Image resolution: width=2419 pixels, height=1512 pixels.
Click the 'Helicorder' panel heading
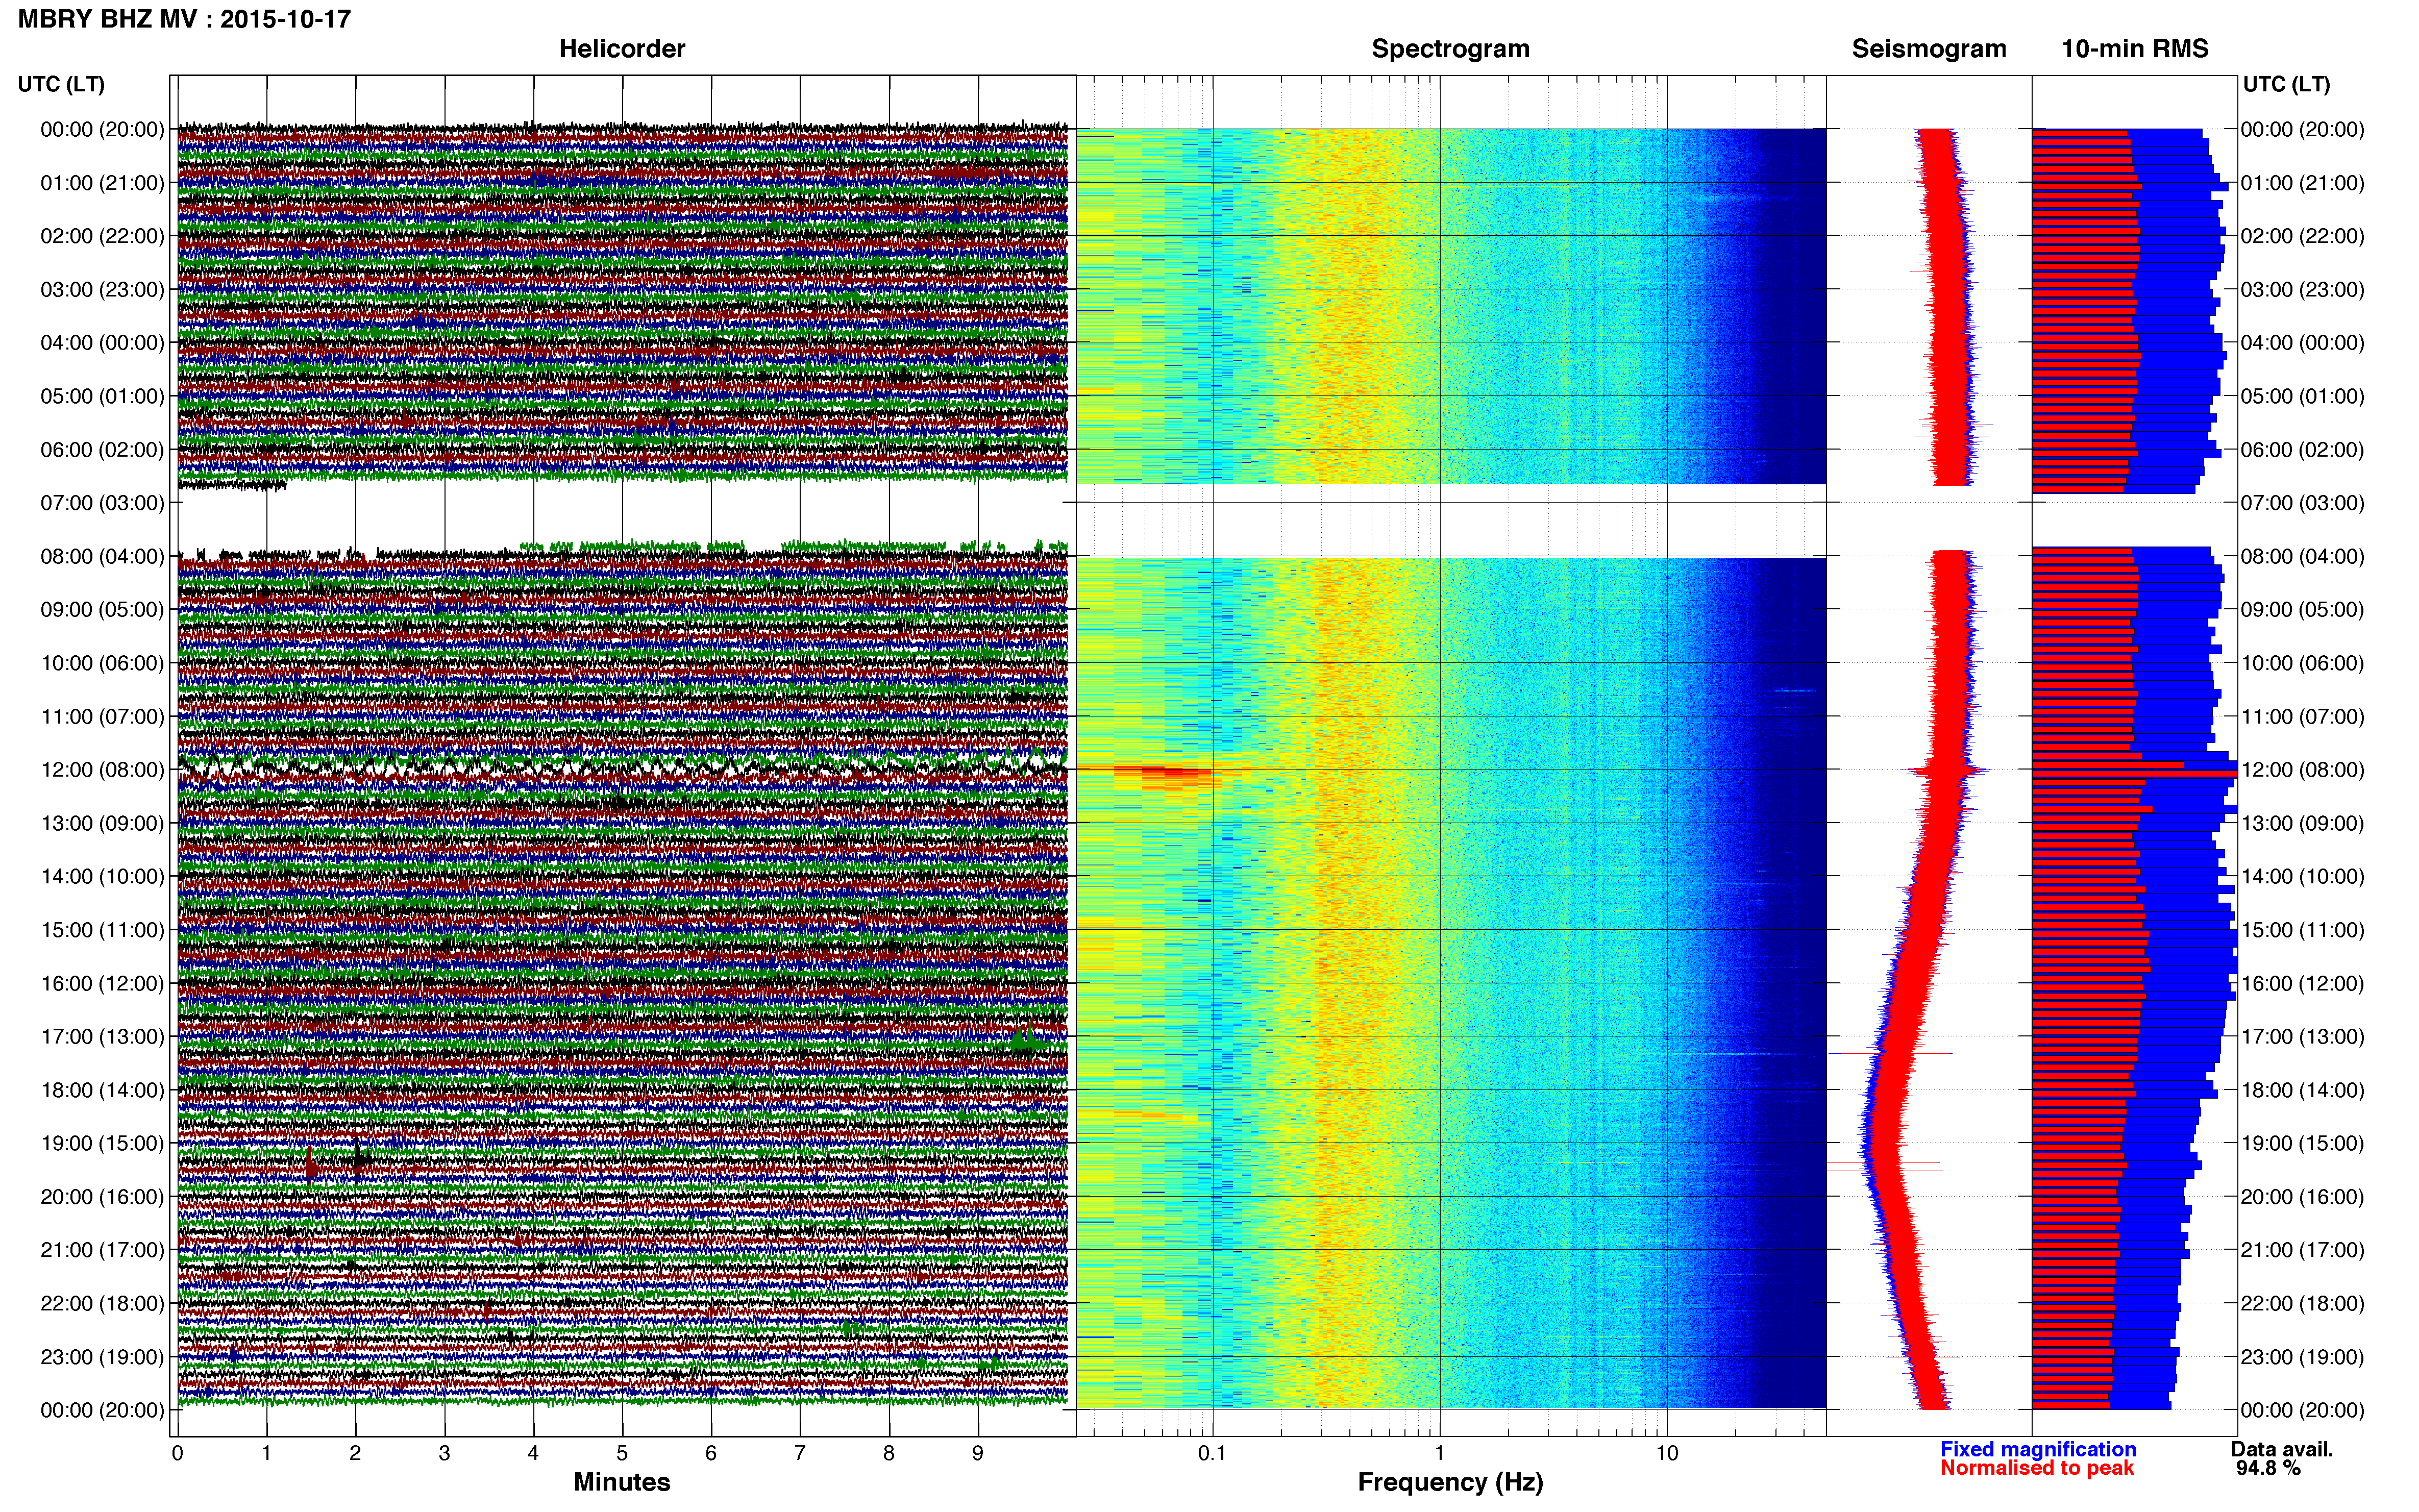622,49
